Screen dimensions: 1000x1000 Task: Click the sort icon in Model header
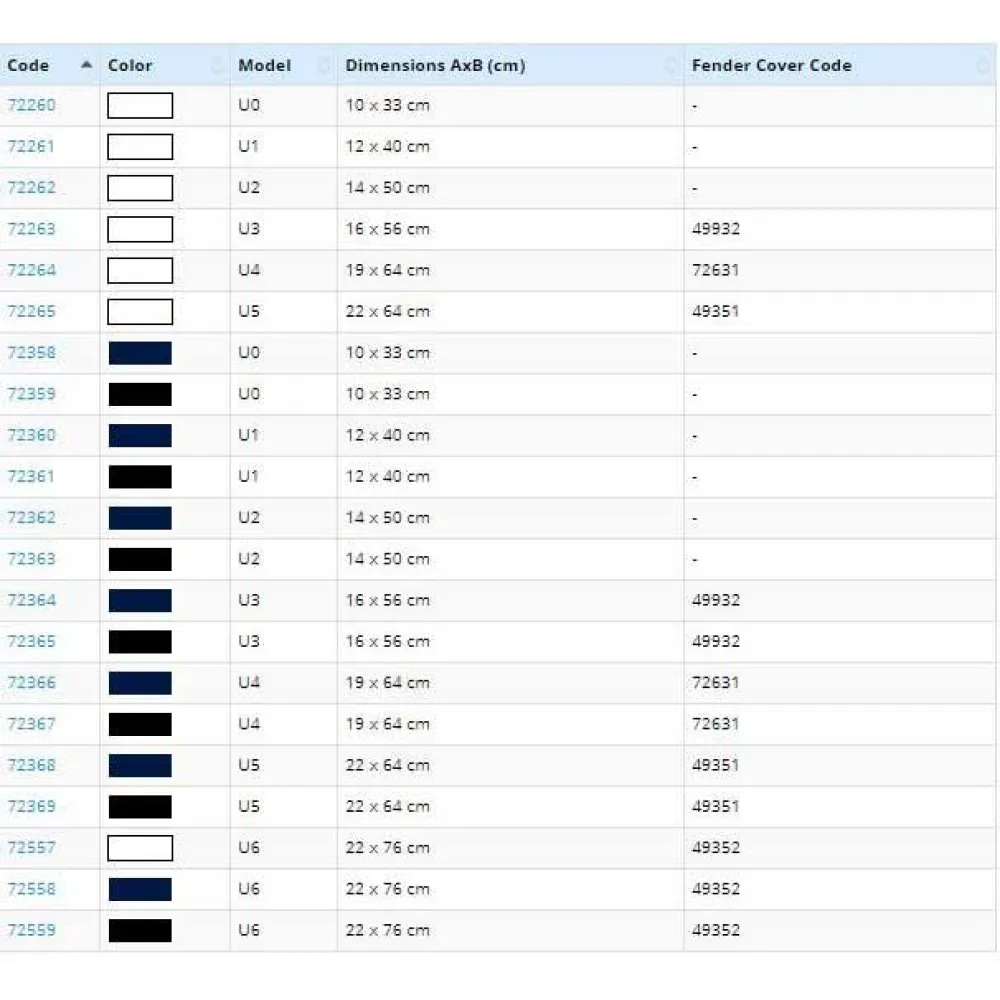click(x=324, y=66)
